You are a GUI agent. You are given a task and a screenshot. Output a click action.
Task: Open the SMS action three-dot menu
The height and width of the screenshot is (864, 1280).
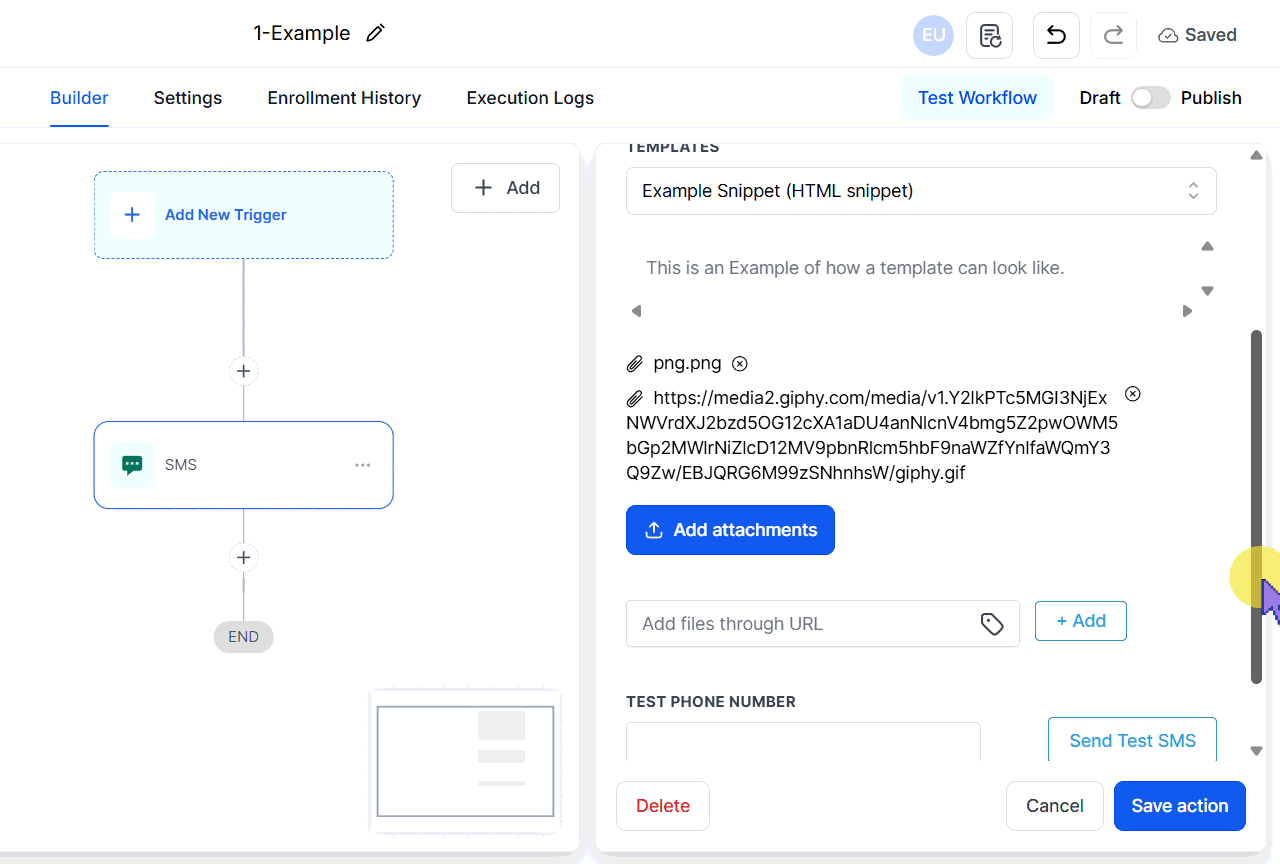(363, 465)
